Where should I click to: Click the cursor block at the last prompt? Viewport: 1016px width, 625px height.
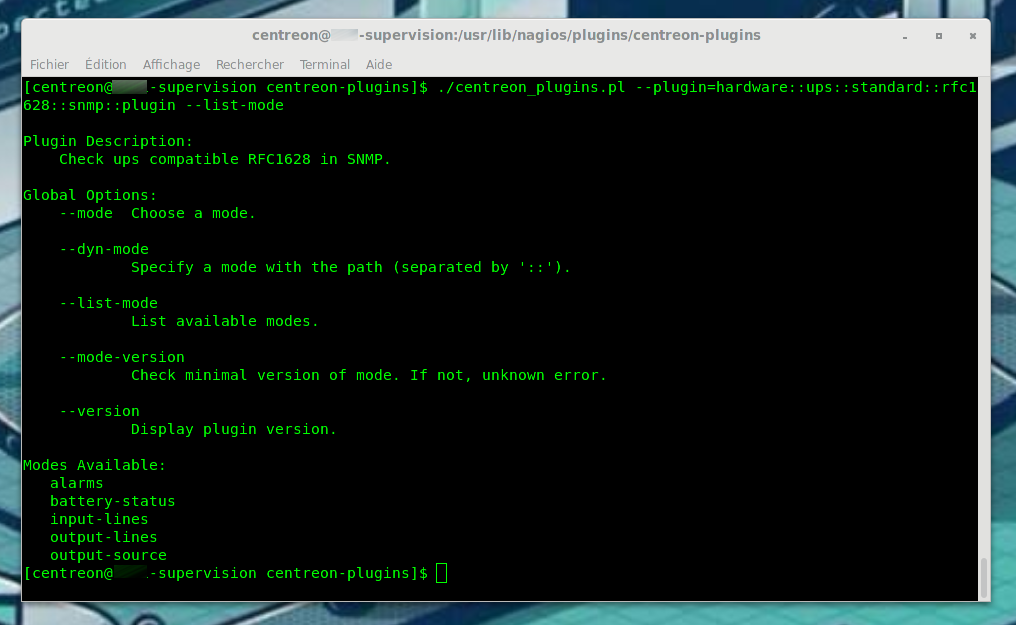pos(442,573)
